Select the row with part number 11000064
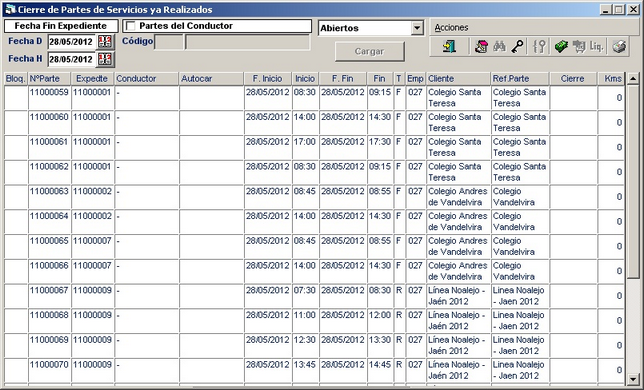The height and width of the screenshot is (390, 644). coord(314,222)
